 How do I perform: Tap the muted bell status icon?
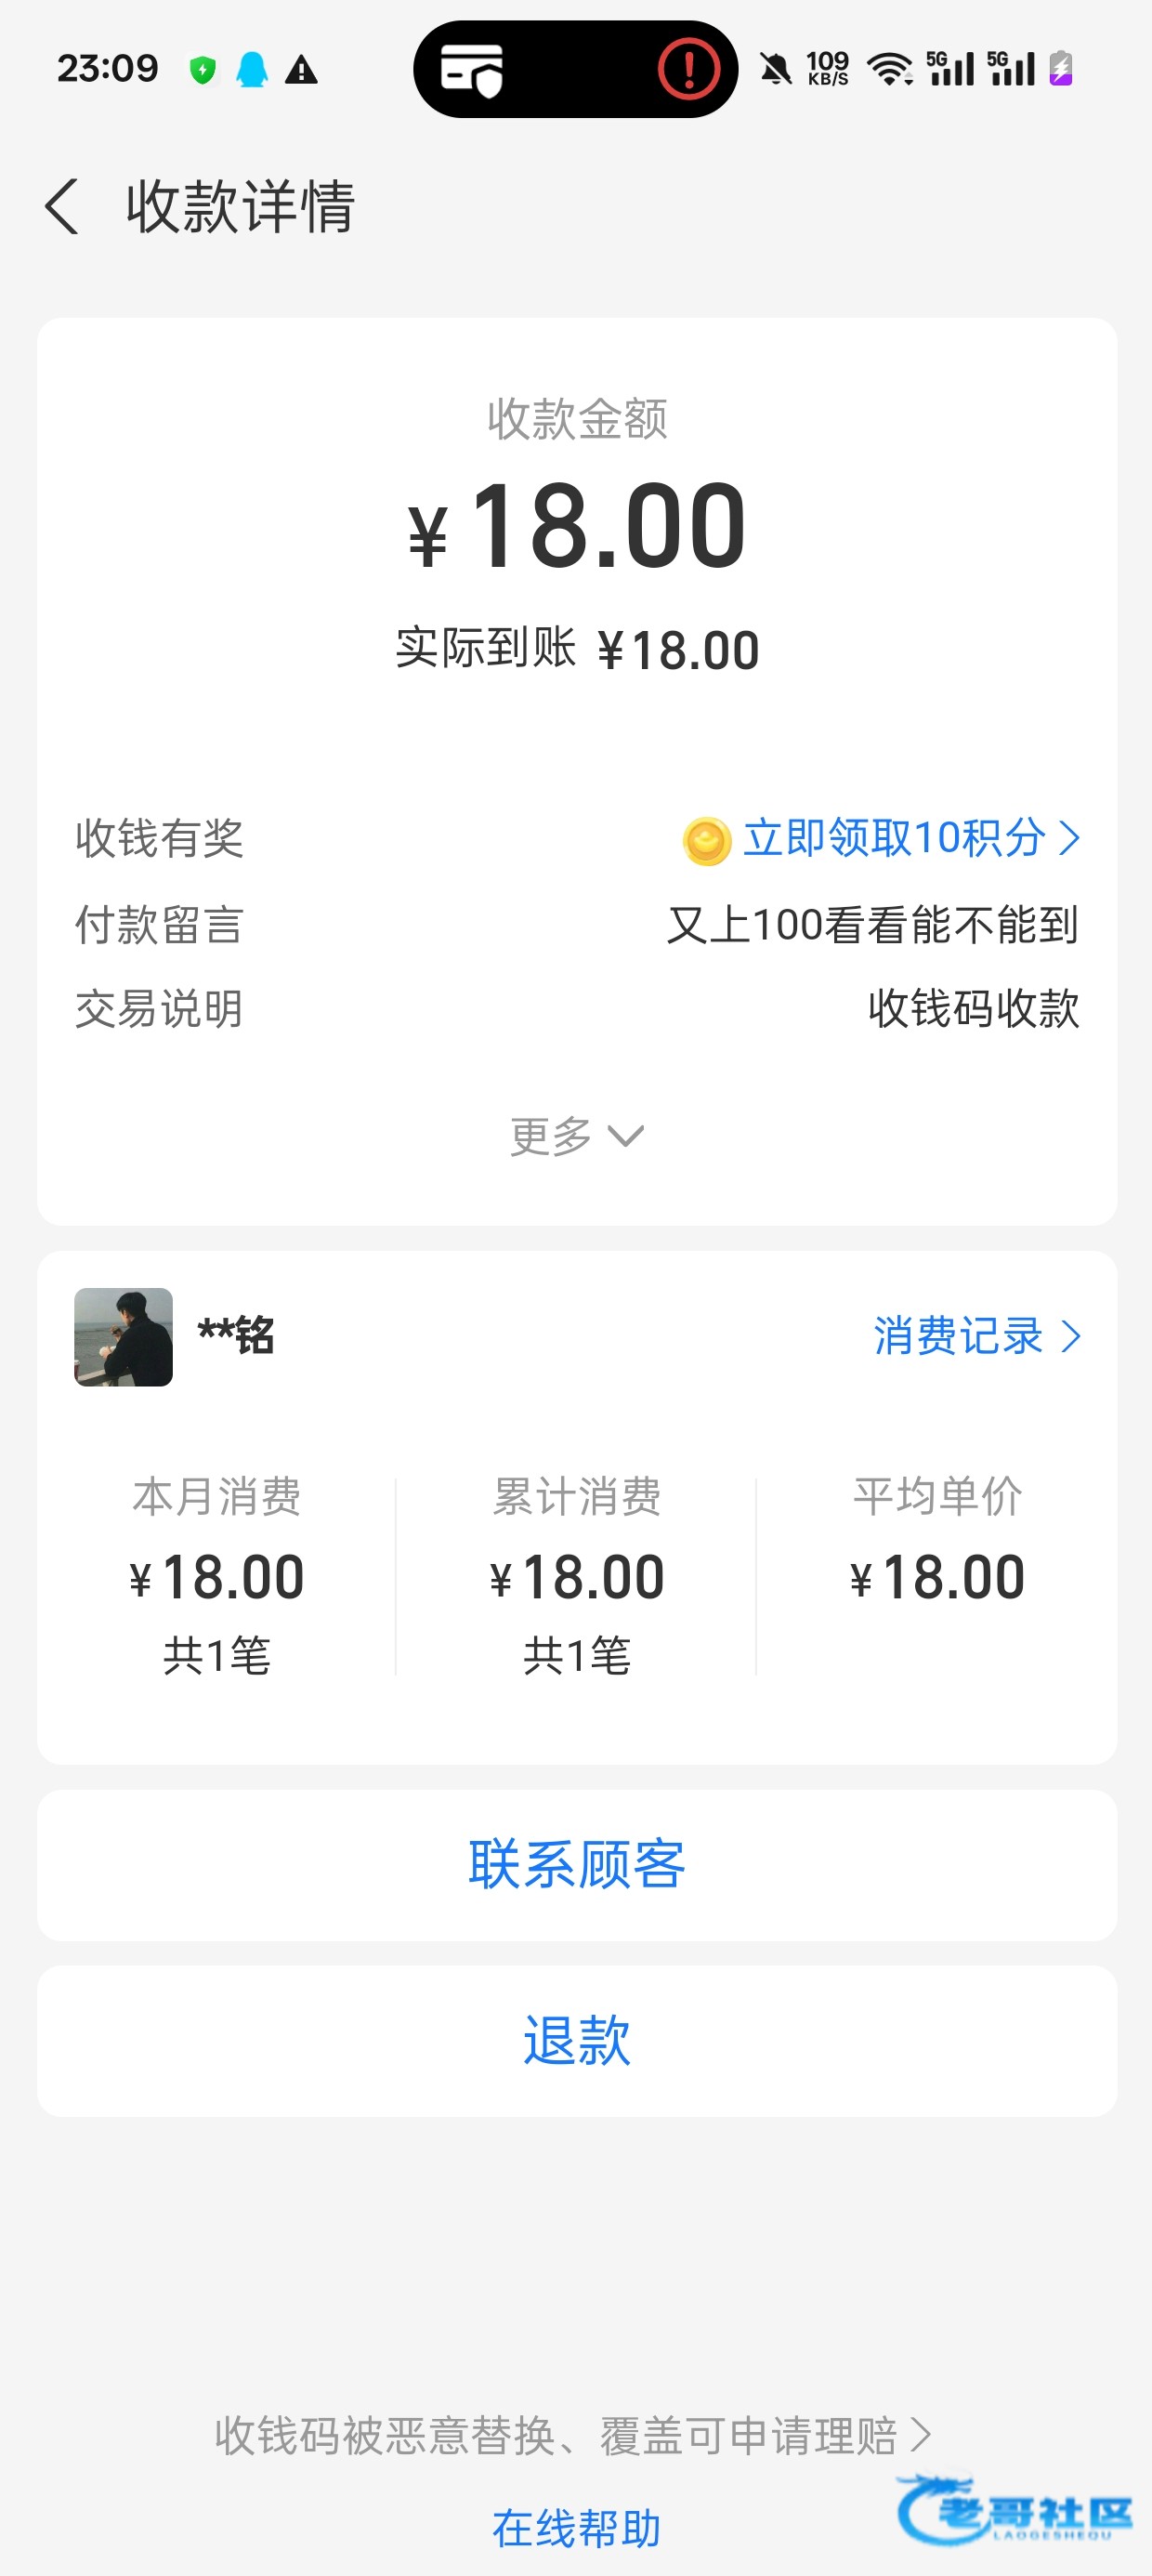click(x=775, y=69)
